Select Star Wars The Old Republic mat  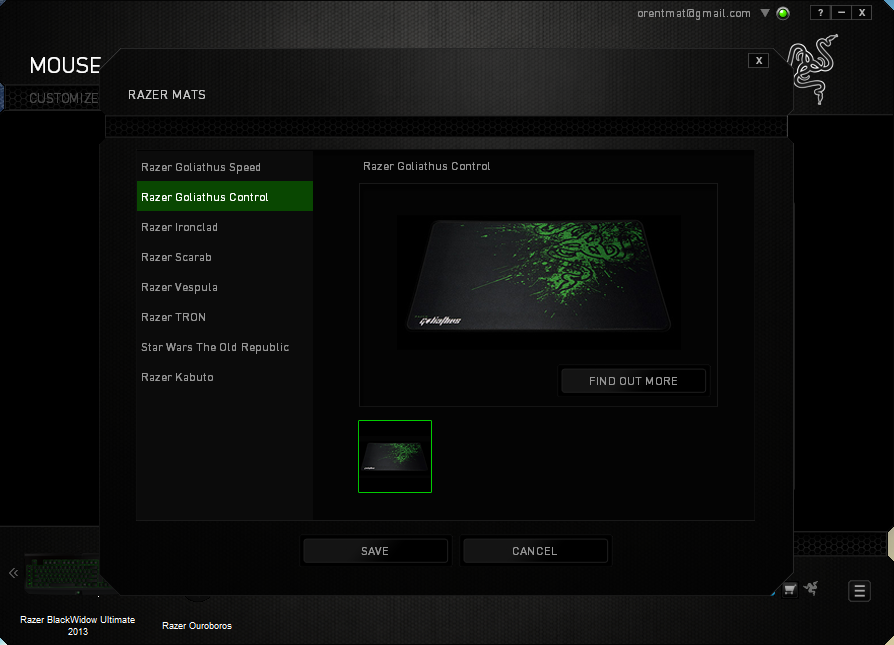(x=225, y=347)
